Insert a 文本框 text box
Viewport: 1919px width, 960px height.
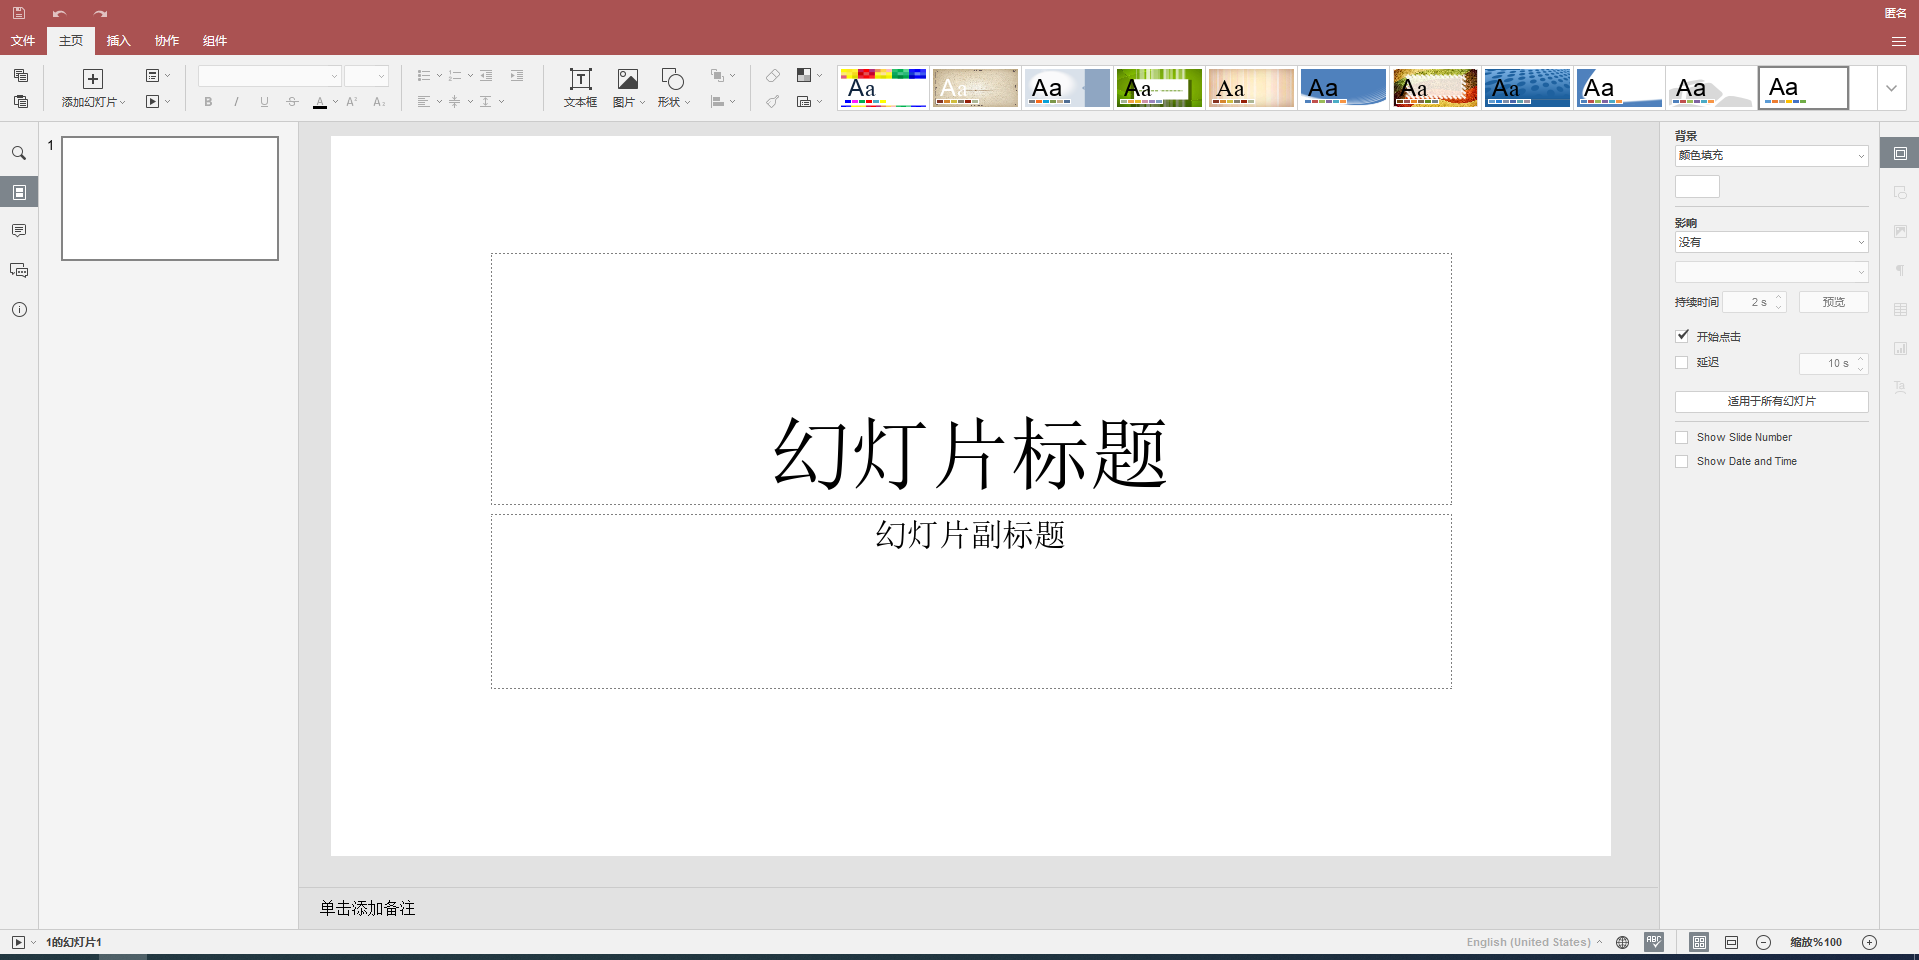coord(580,88)
